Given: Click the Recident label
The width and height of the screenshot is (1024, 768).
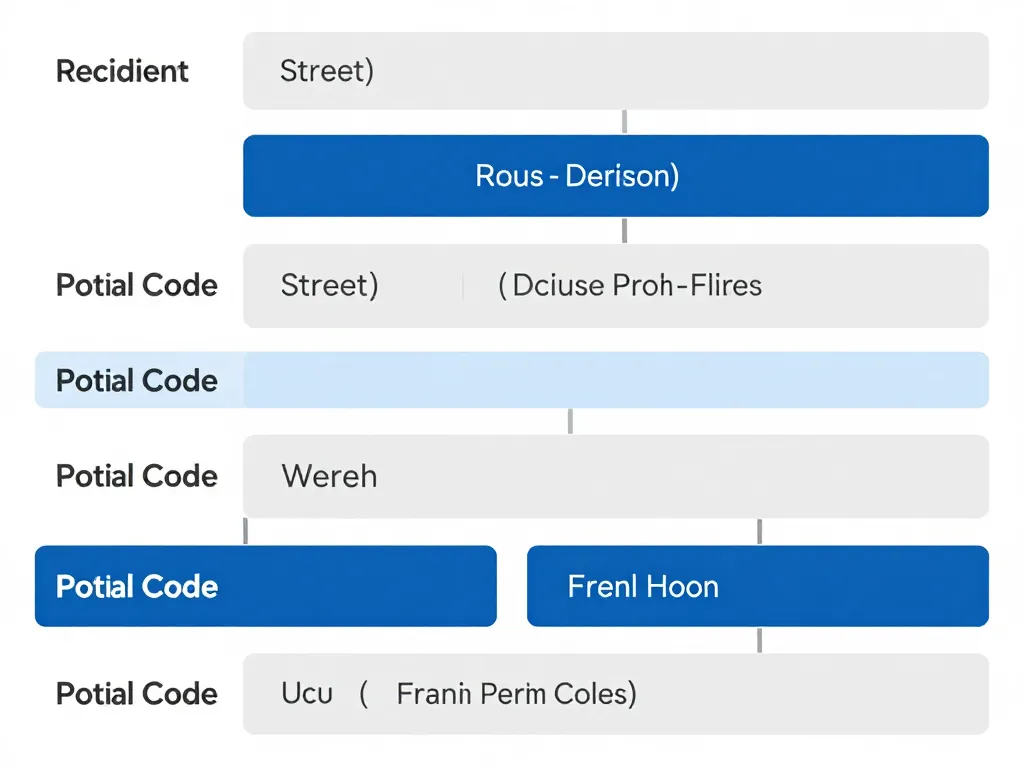Looking at the screenshot, I should click(122, 72).
